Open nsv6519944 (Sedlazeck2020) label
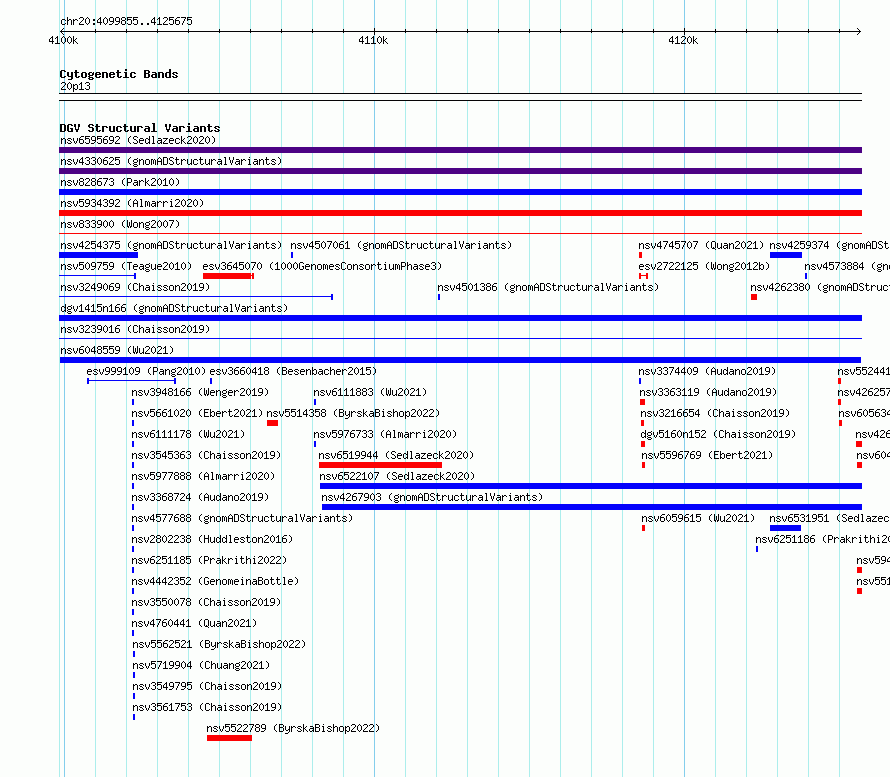The image size is (890, 777). point(396,455)
